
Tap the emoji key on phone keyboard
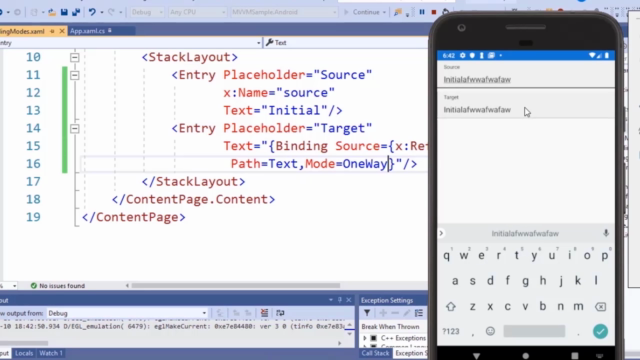click(x=490, y=331)
